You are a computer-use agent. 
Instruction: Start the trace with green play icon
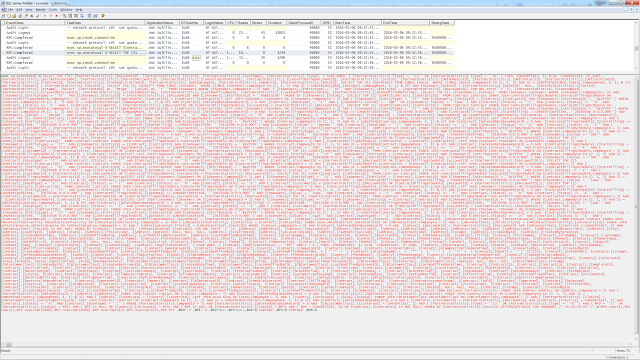point(45,16)
